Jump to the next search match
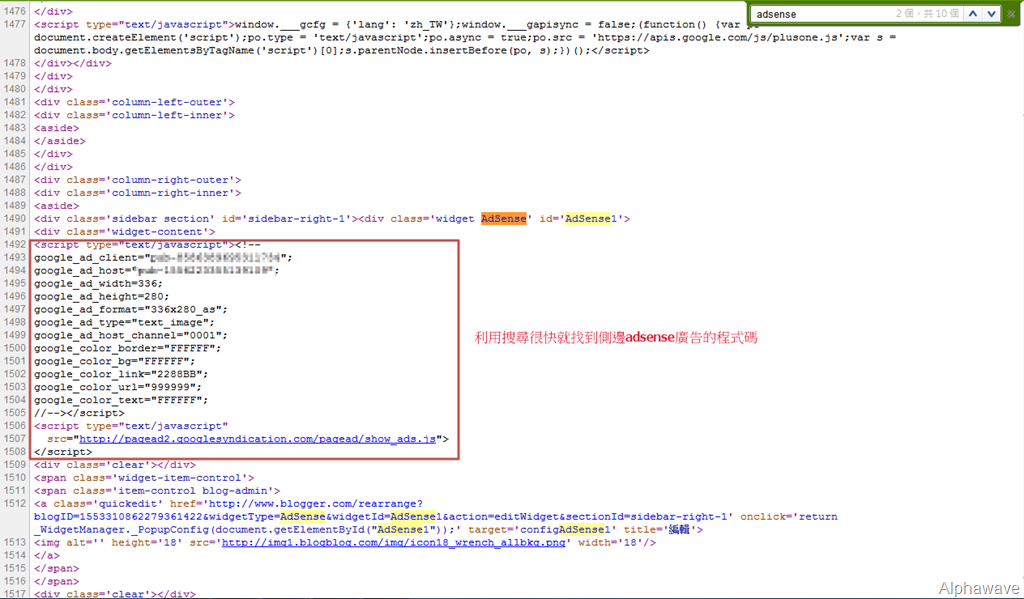Image resolution: width=1024 pixels, height=599 pixels. 991,14
